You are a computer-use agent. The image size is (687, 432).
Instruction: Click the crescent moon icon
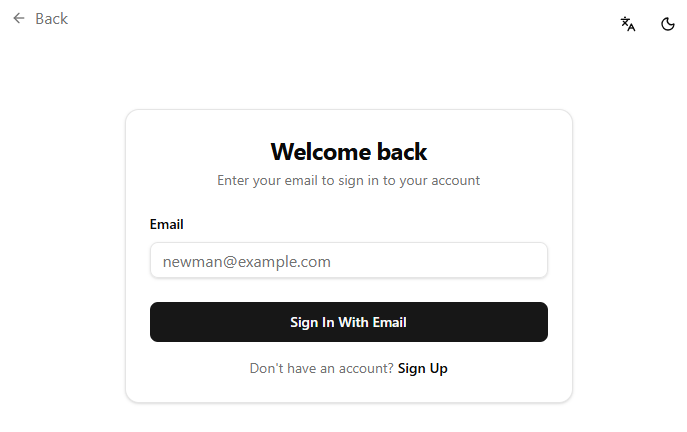click(x=668, y=24)
